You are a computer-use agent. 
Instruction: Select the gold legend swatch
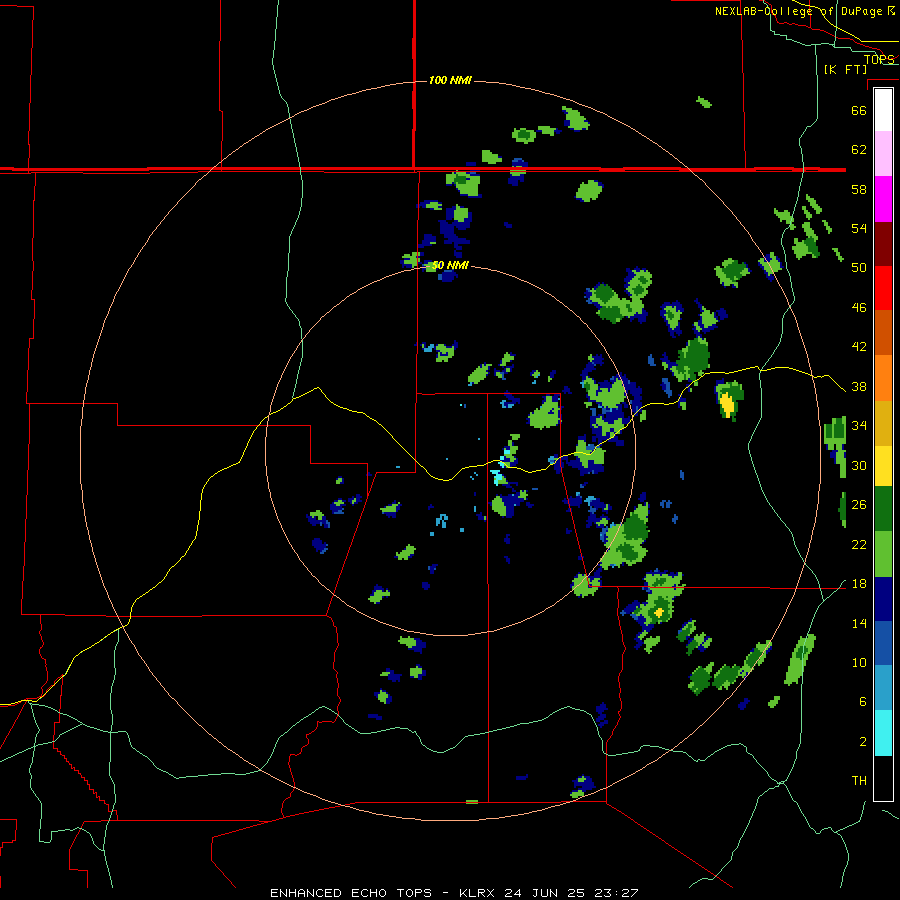tap(883, 423)
